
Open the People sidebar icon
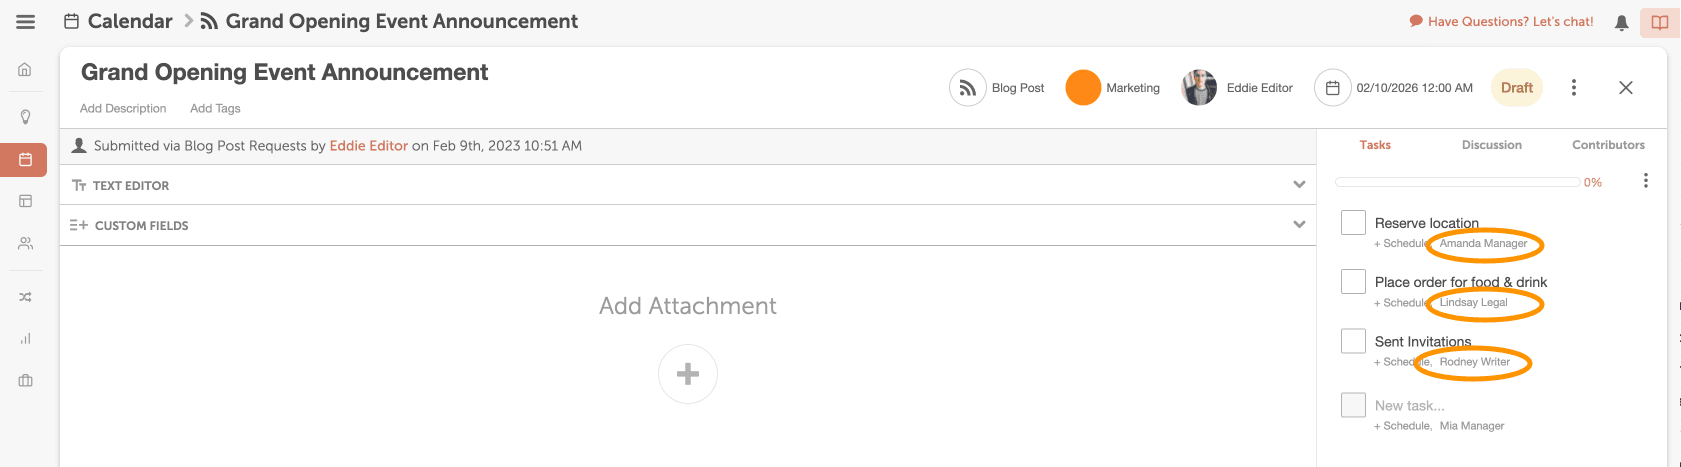click(25, 243)
